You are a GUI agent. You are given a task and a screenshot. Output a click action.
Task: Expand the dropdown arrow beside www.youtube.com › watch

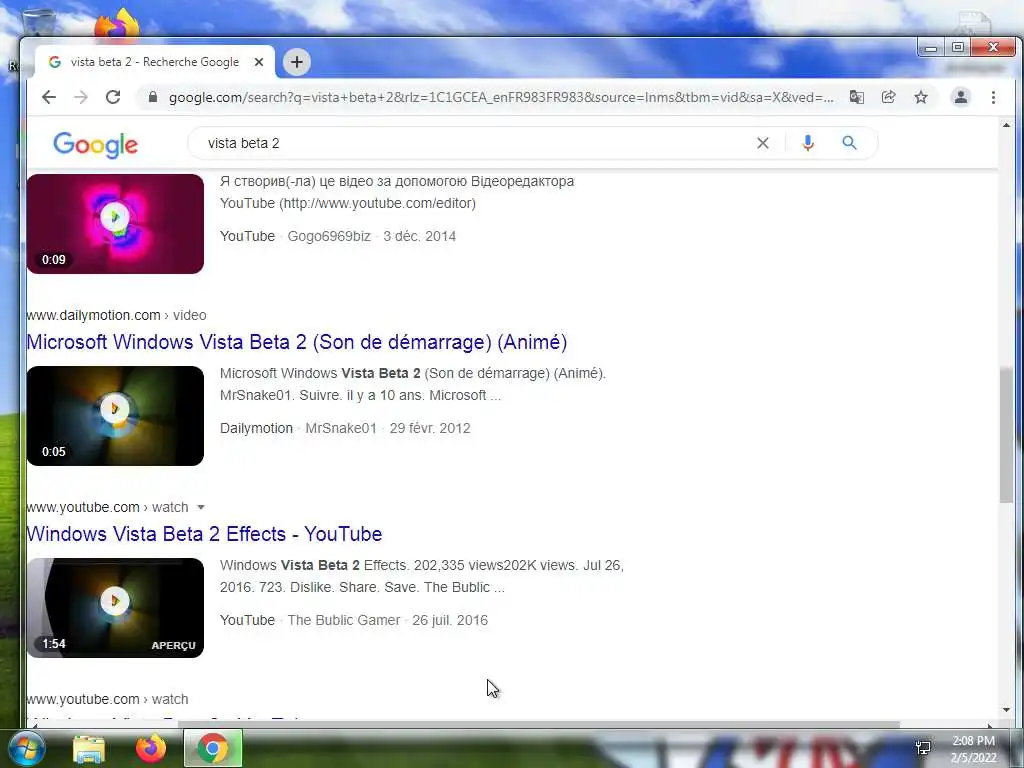[x=200, y=507]
